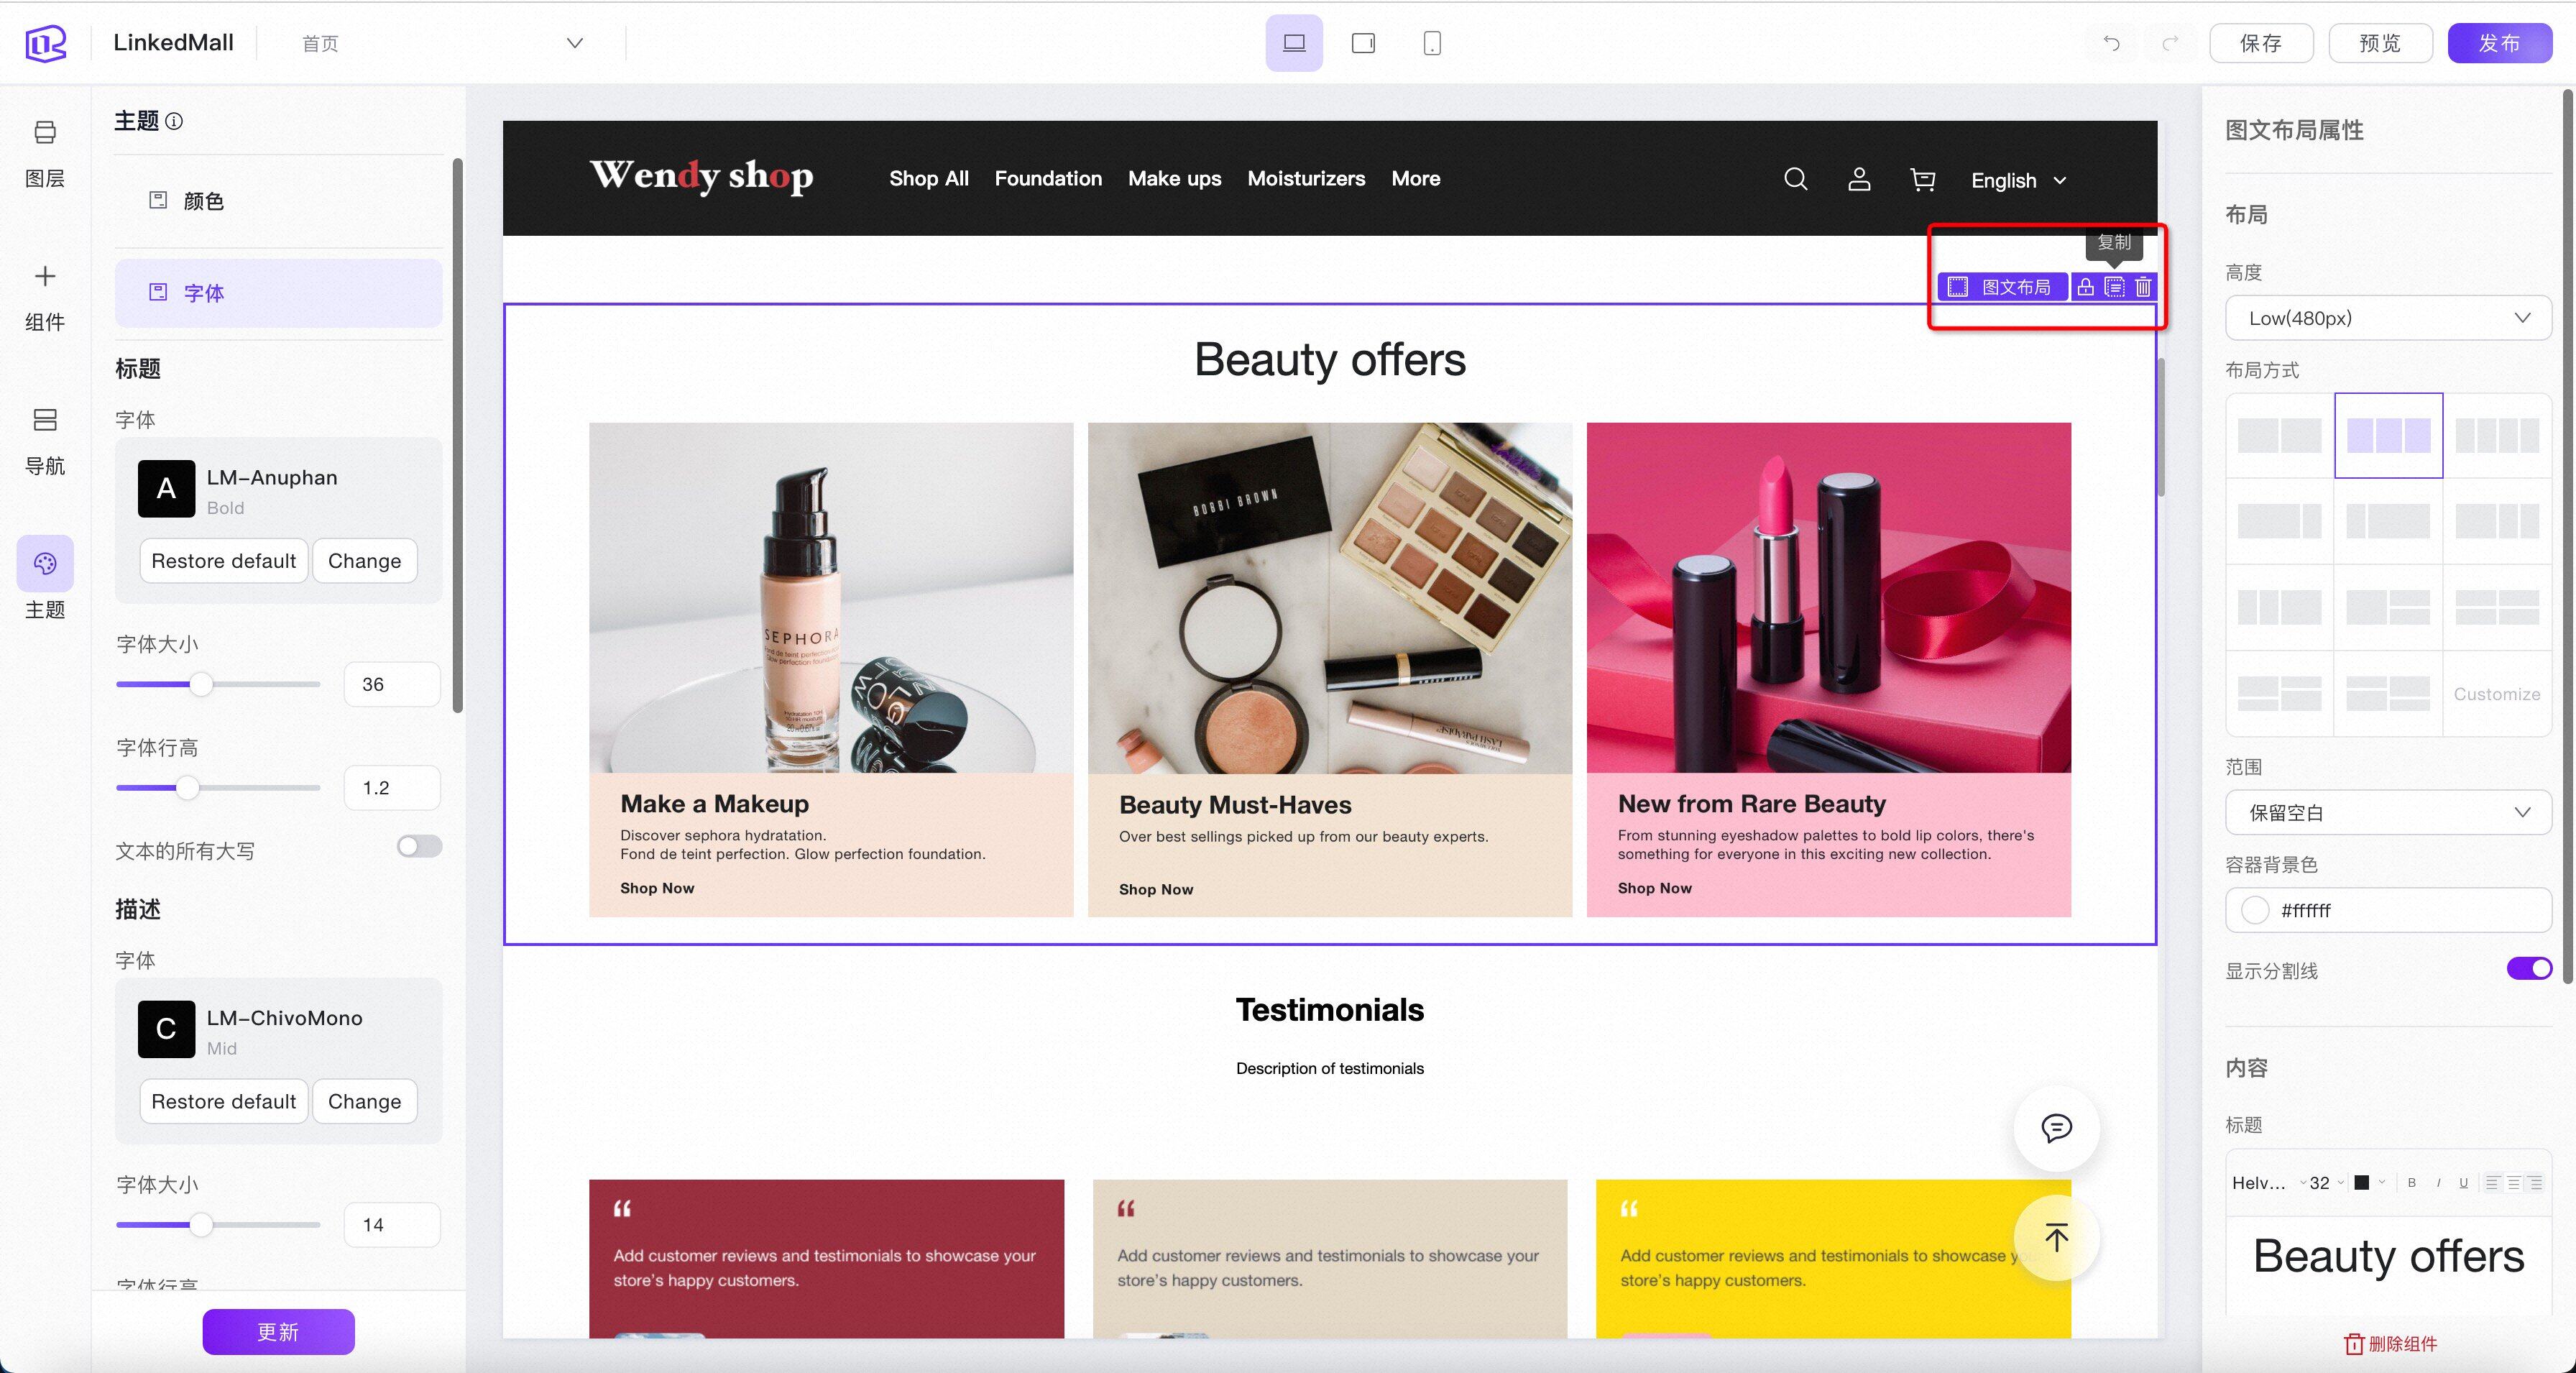Click the chat bubble floating icon
Screen dimensions: 2576x1373
point(2056,1128)
